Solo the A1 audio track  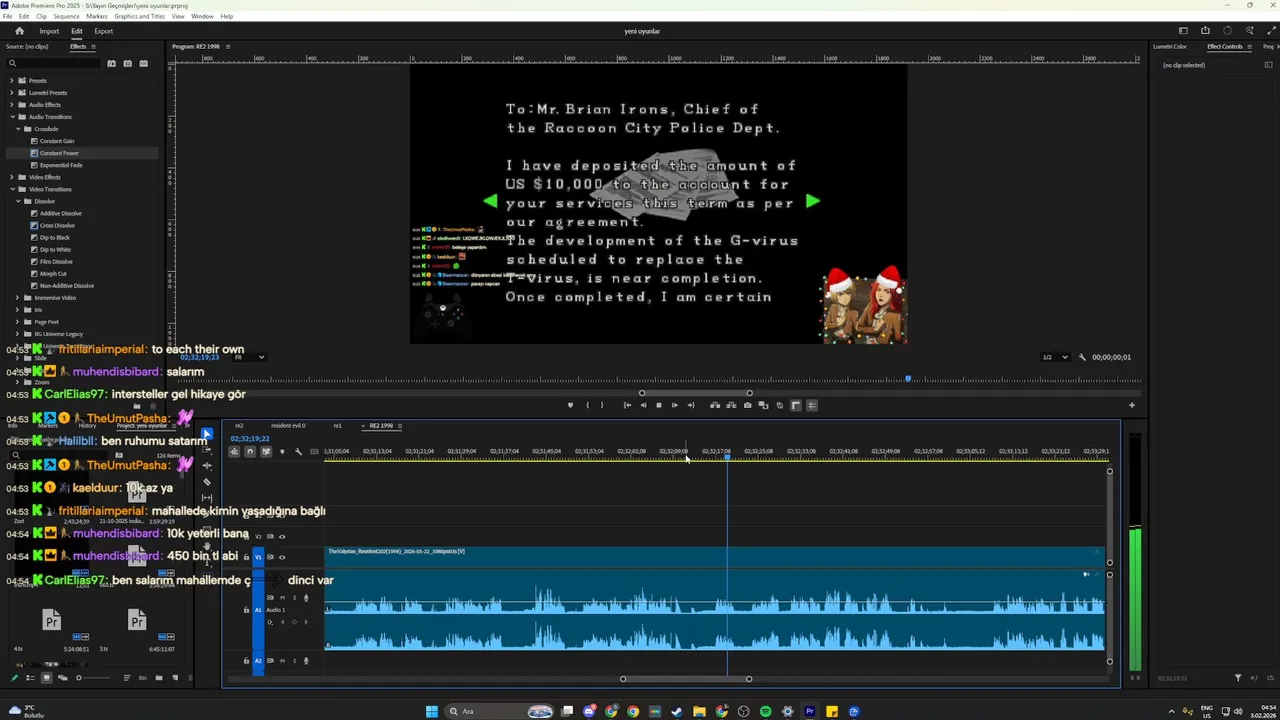(294, 598)
